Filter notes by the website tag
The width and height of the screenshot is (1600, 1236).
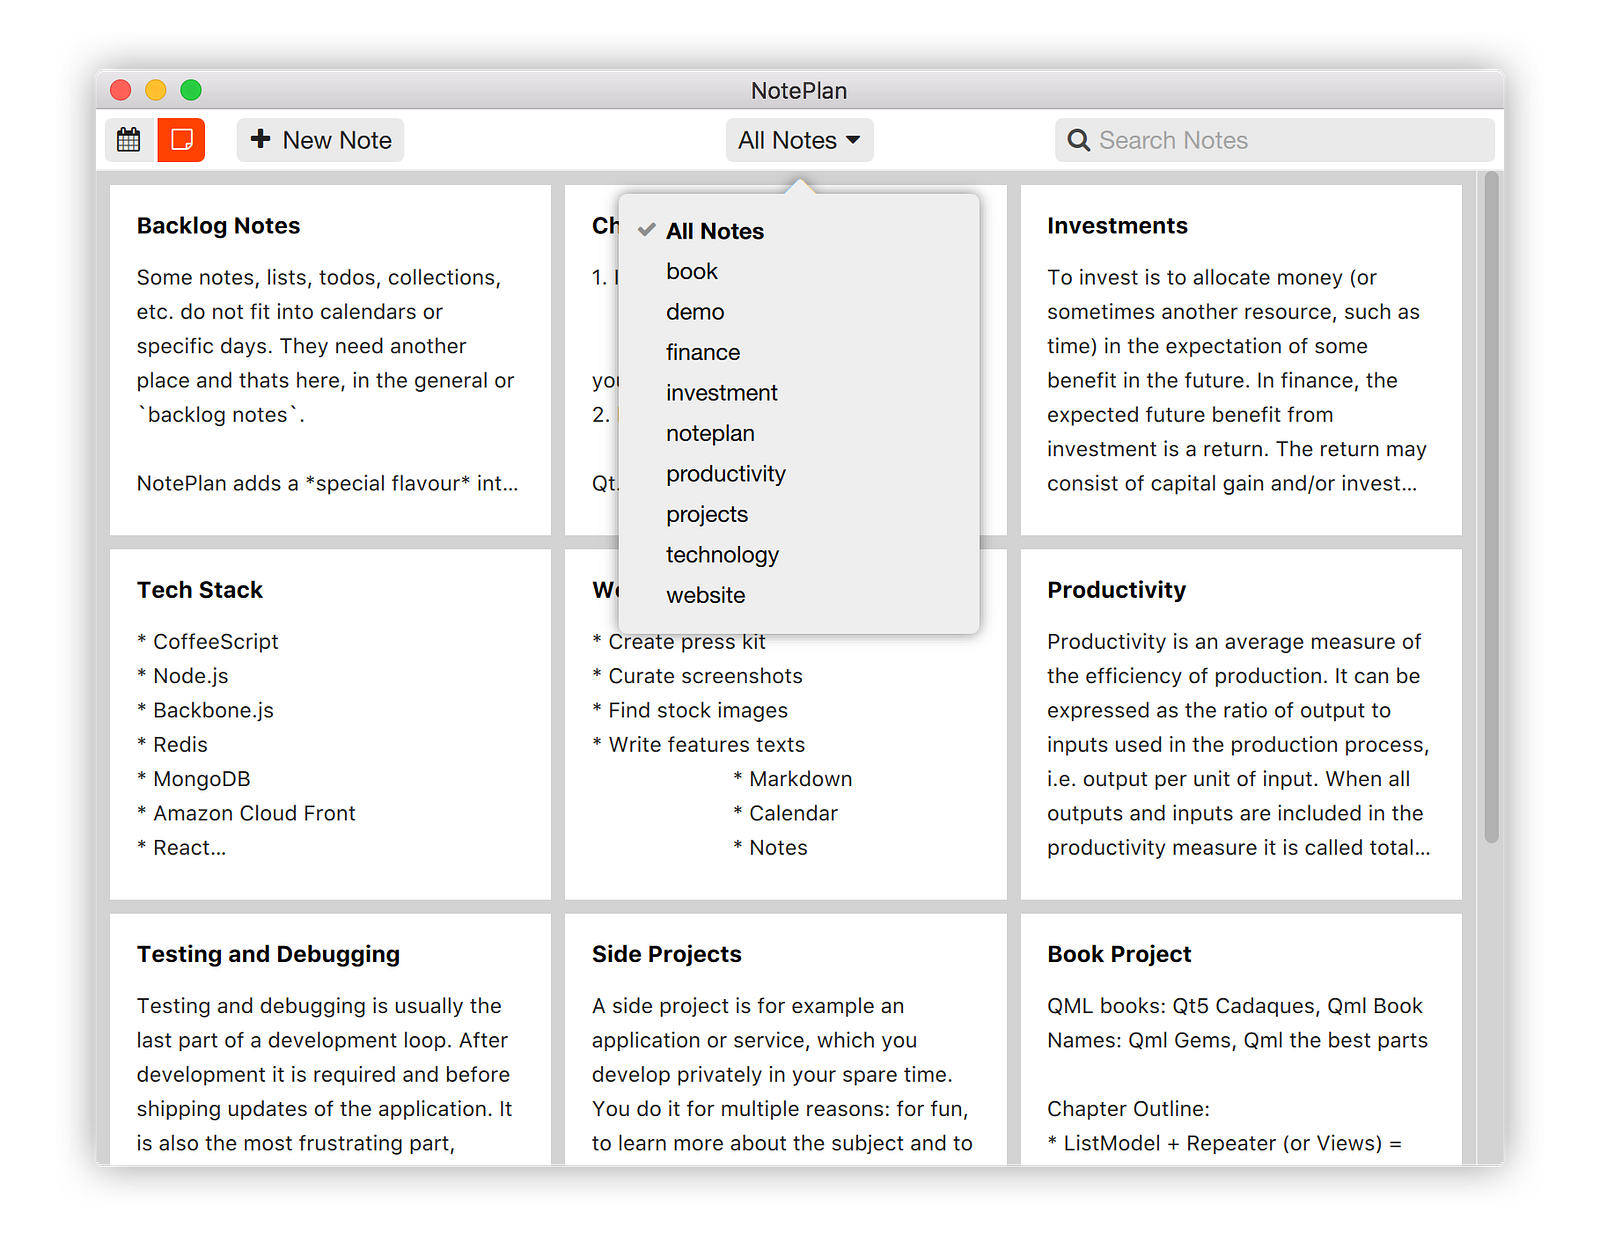point(799,595)
